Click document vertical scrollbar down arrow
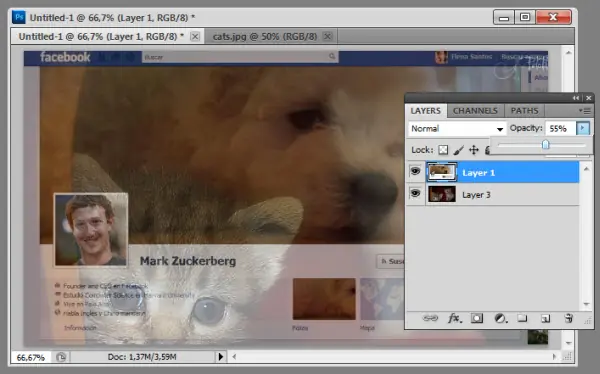Screen dimensions: 600x374 (x=569, y=343)
